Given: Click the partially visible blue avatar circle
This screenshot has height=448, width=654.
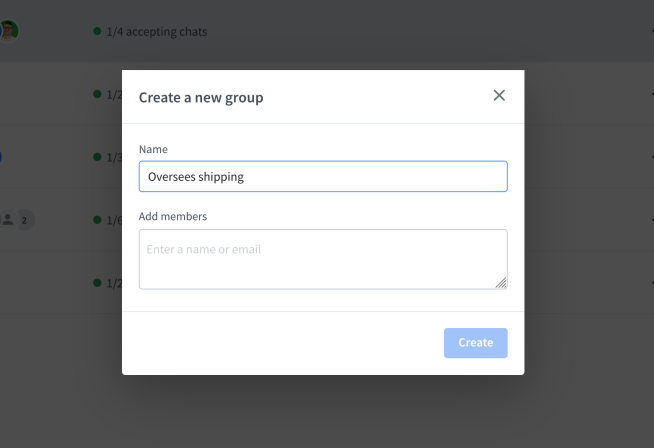Looking at the screenshot, I should 1,157.
